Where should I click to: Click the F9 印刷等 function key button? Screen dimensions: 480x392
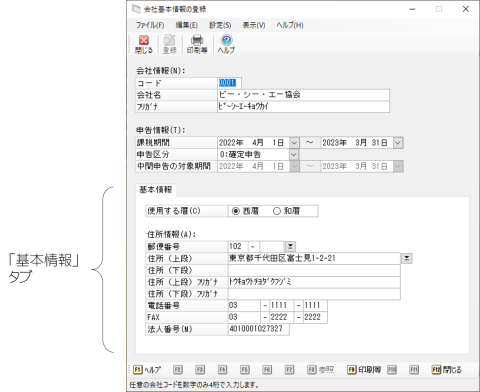click(x=364, y=370)
